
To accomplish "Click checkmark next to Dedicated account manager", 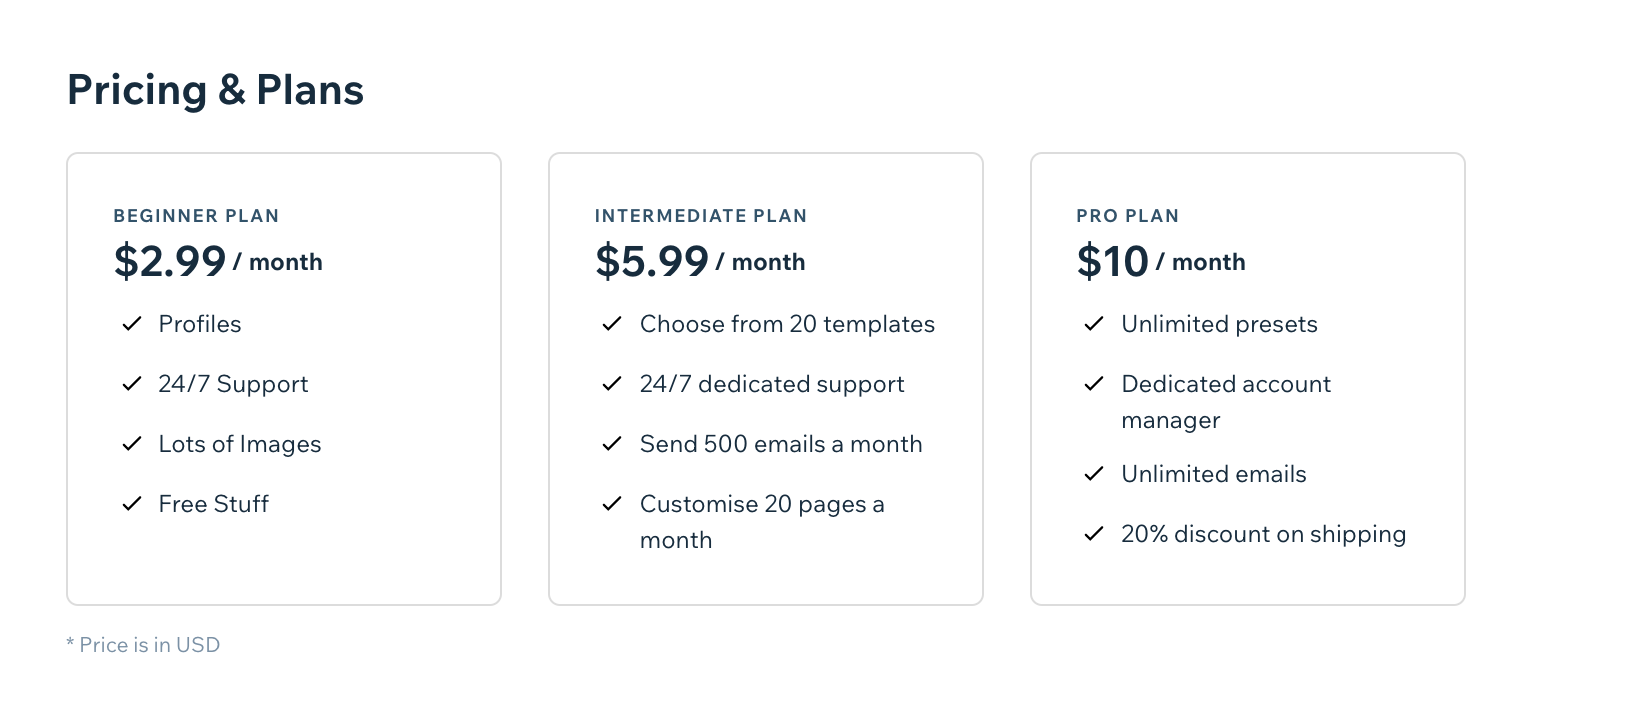I will [x=1094, y=384].
